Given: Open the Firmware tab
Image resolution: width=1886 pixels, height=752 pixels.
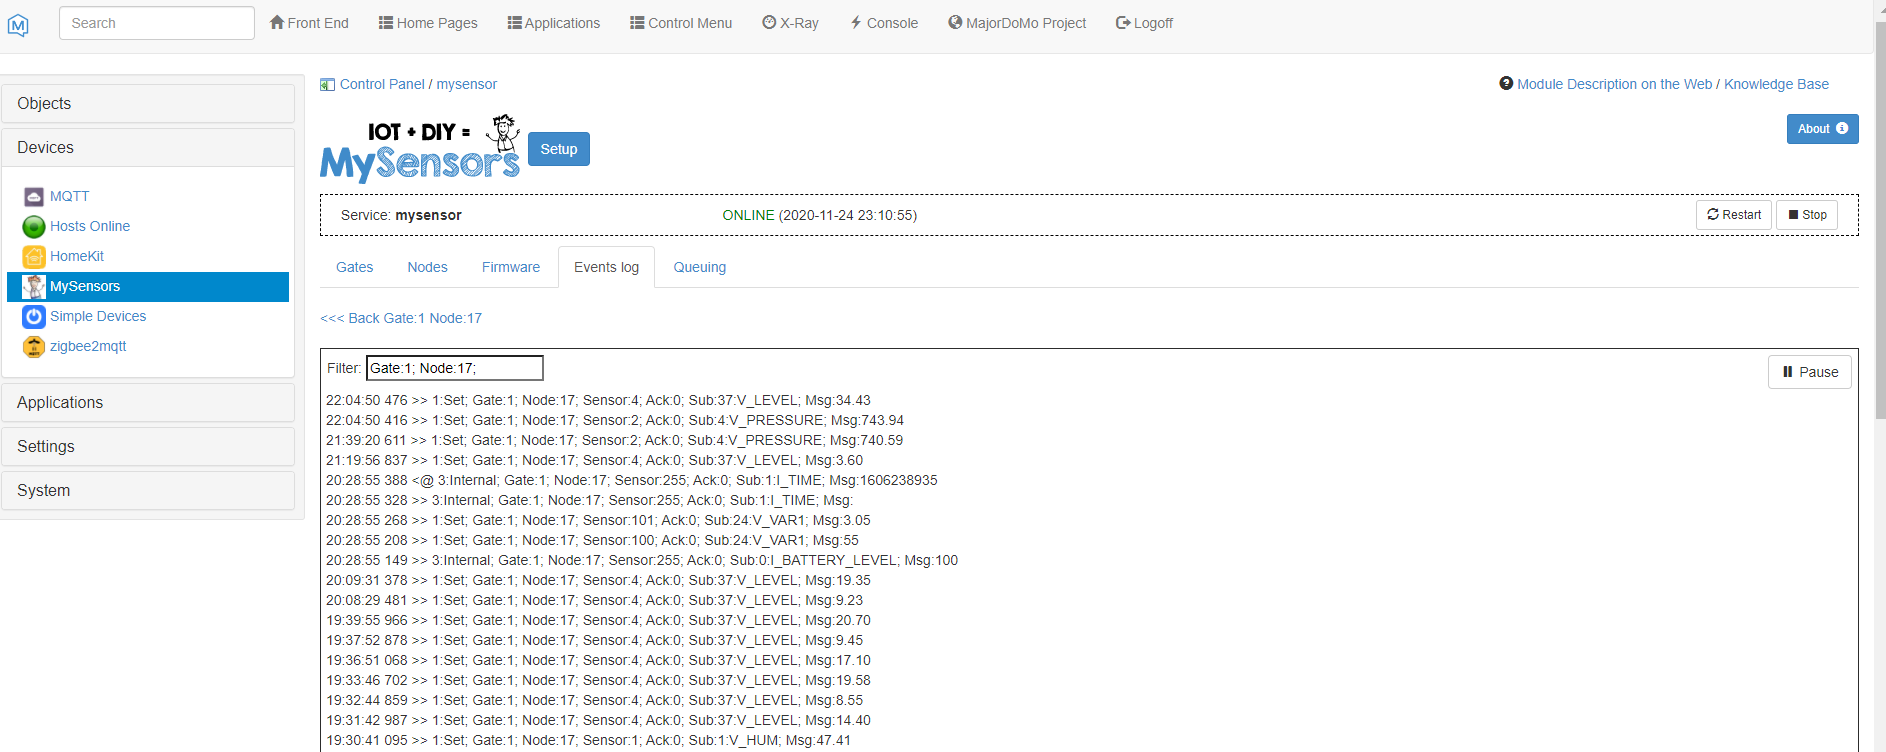Looking at the screenshot, I should click(x=510, y=268).
